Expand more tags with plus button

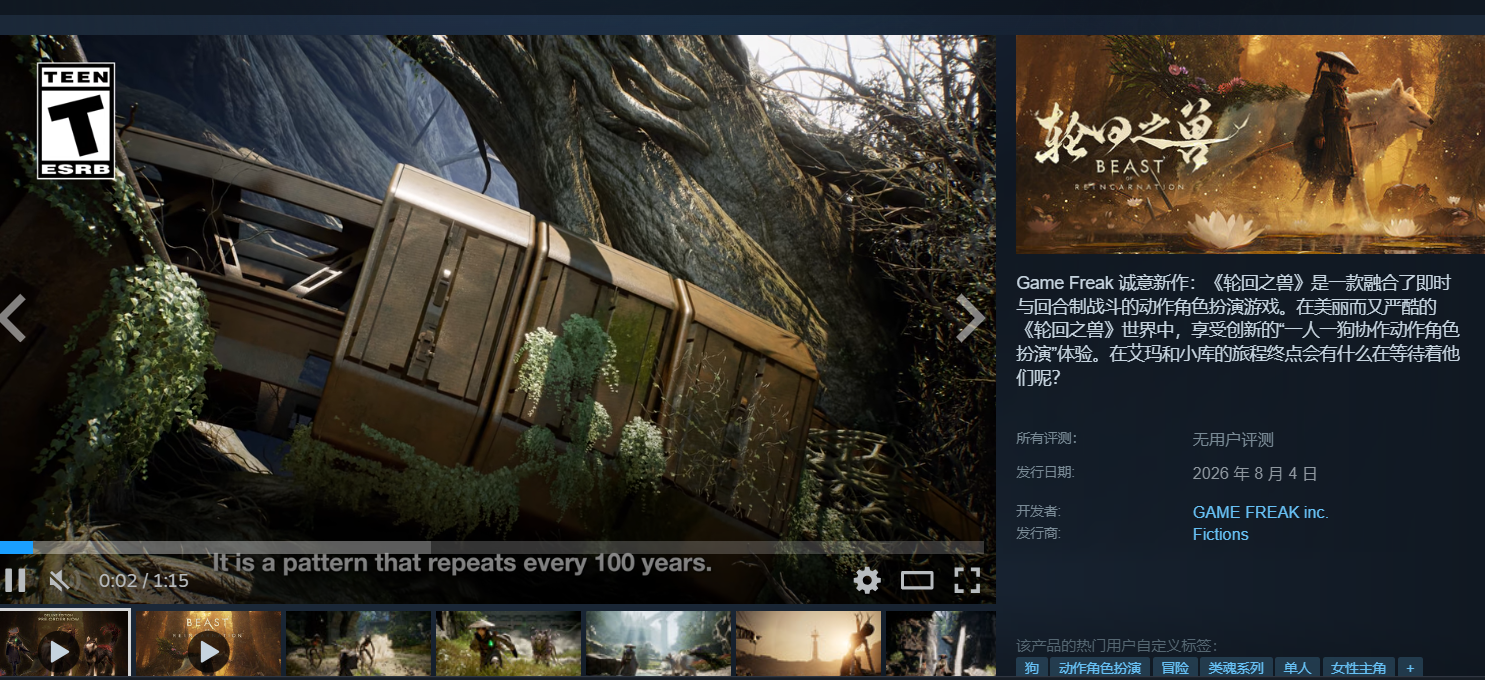[1410, 668]
